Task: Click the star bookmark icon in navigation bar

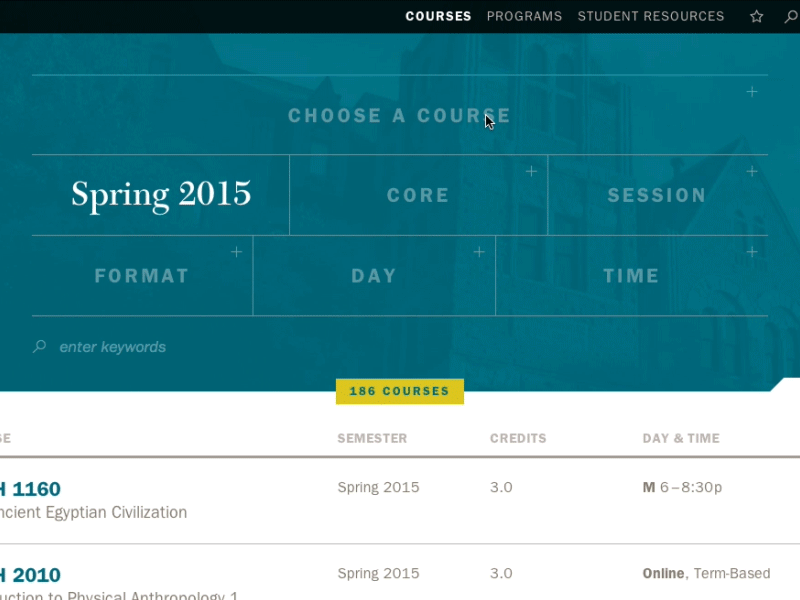Action: tap(757, 16)
